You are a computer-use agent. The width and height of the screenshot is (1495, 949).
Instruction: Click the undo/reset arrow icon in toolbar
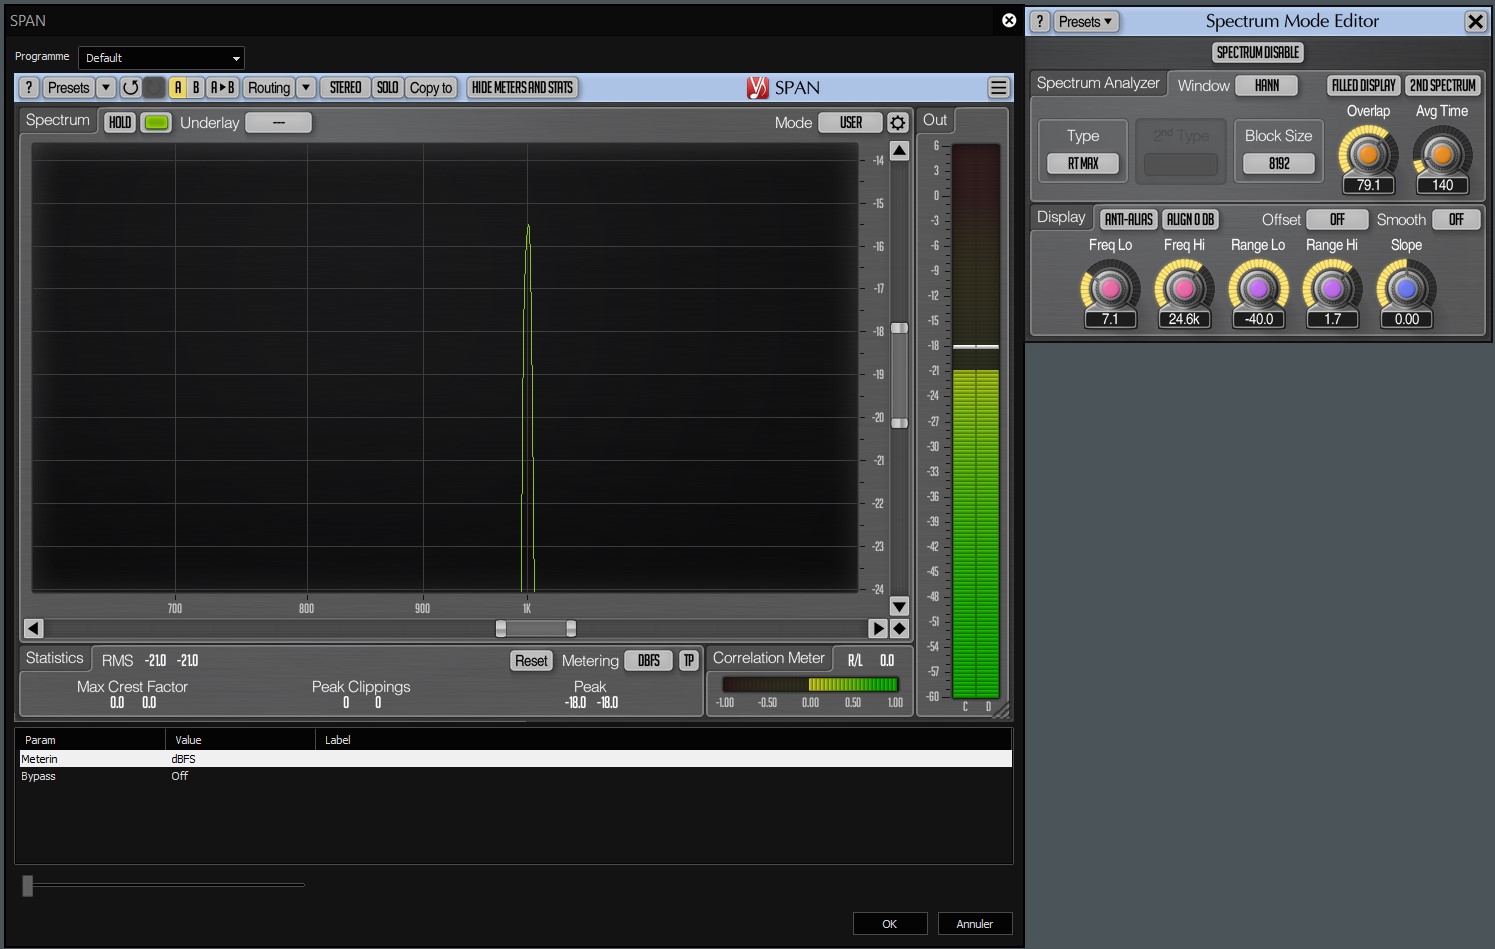pos(130,88)
